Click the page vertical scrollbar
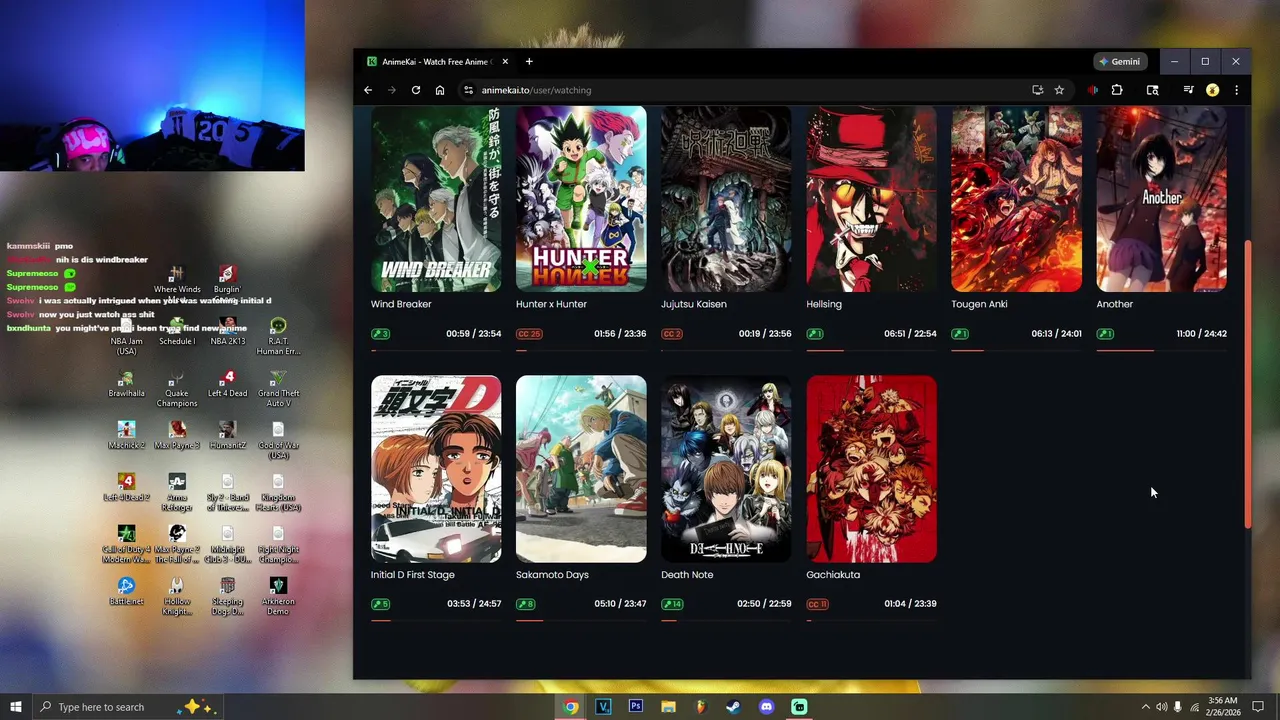Viewport: 1280px width, 720px height. coord(1247,384)
